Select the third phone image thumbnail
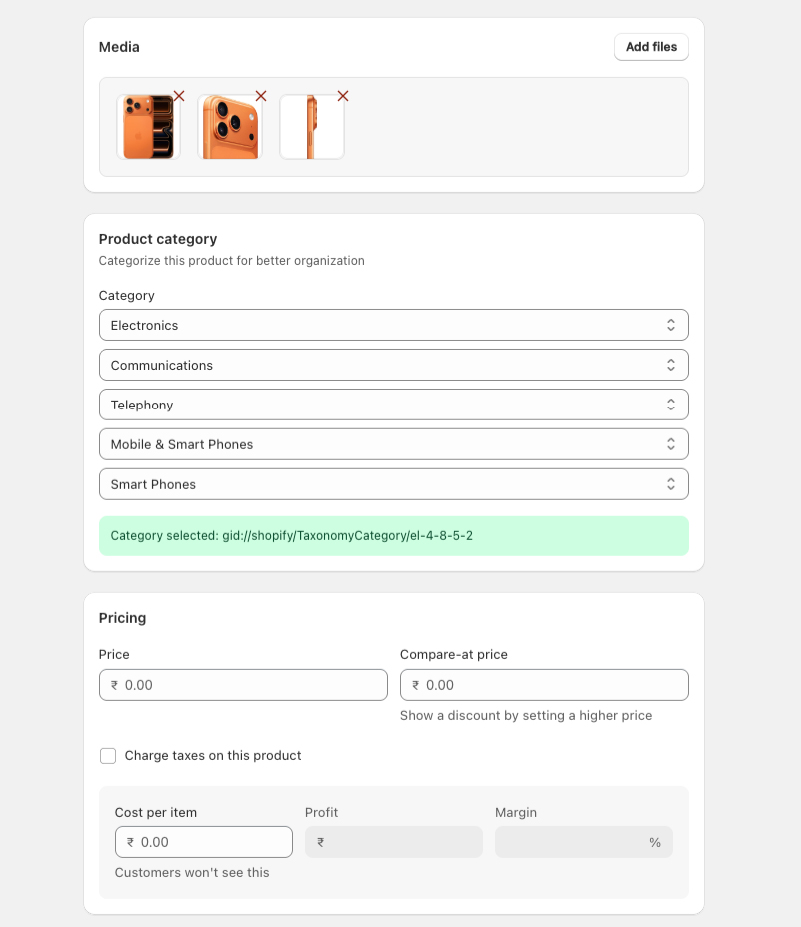 (x=312, y=126)
